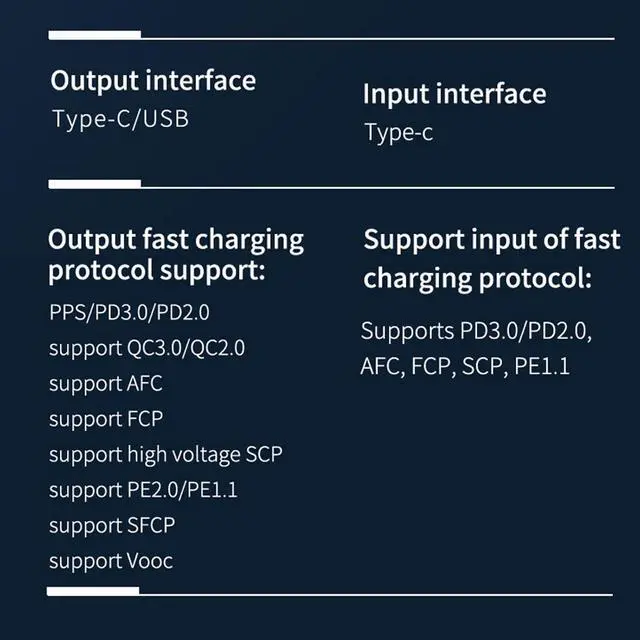640x640 pixels.
Task: Click the Input interface heading
Action: [454, 94]
